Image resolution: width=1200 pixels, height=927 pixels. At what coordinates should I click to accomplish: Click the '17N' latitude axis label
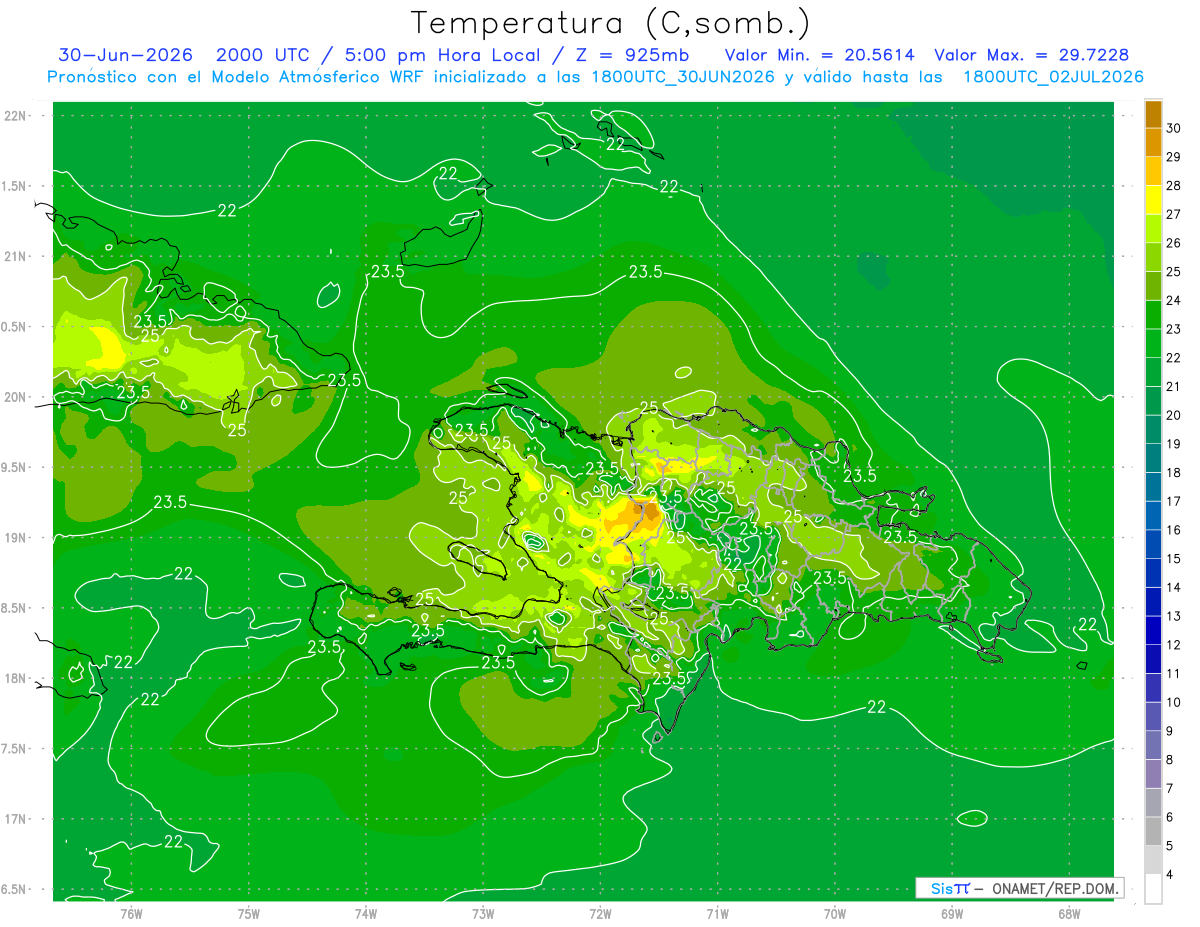pos(17,819)
